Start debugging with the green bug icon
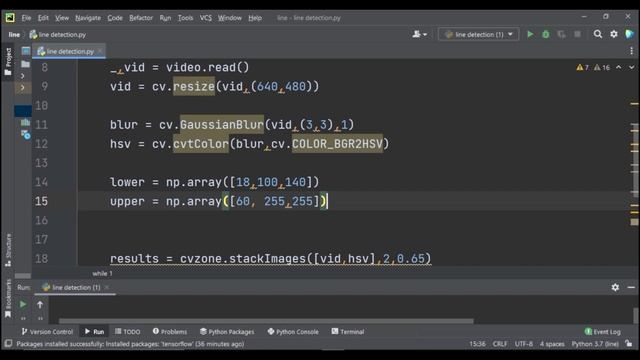The width and height of the screenshot is (640, 360). (546, 34)
